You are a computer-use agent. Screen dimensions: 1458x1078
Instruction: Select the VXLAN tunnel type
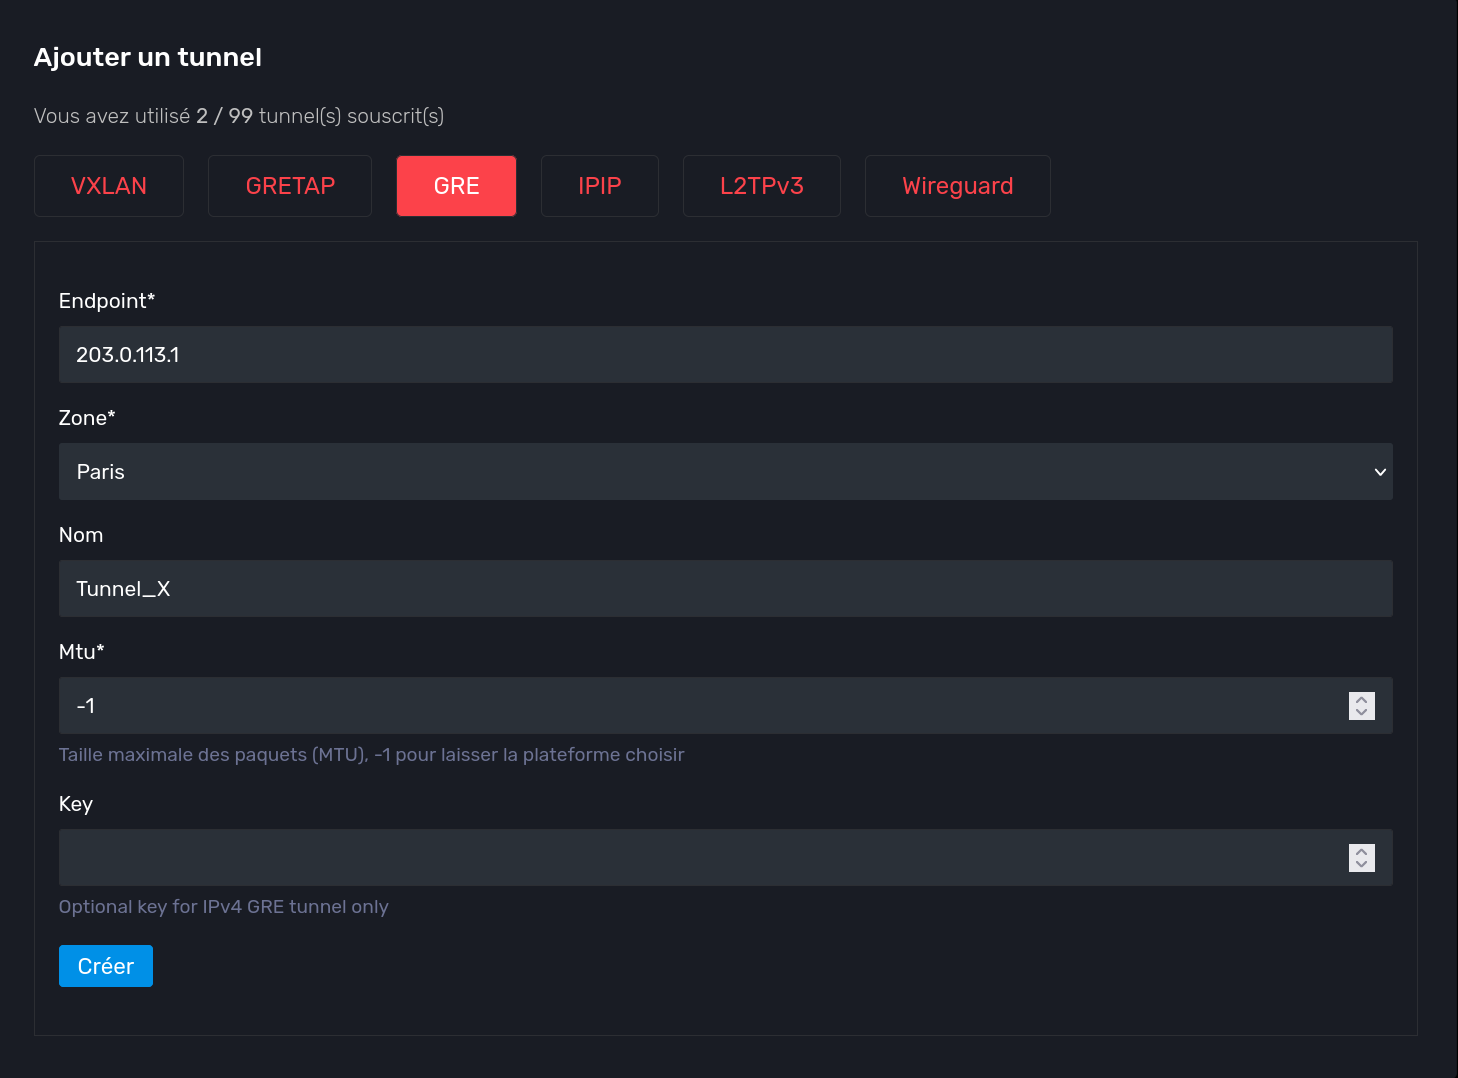(x=109, y=186)
